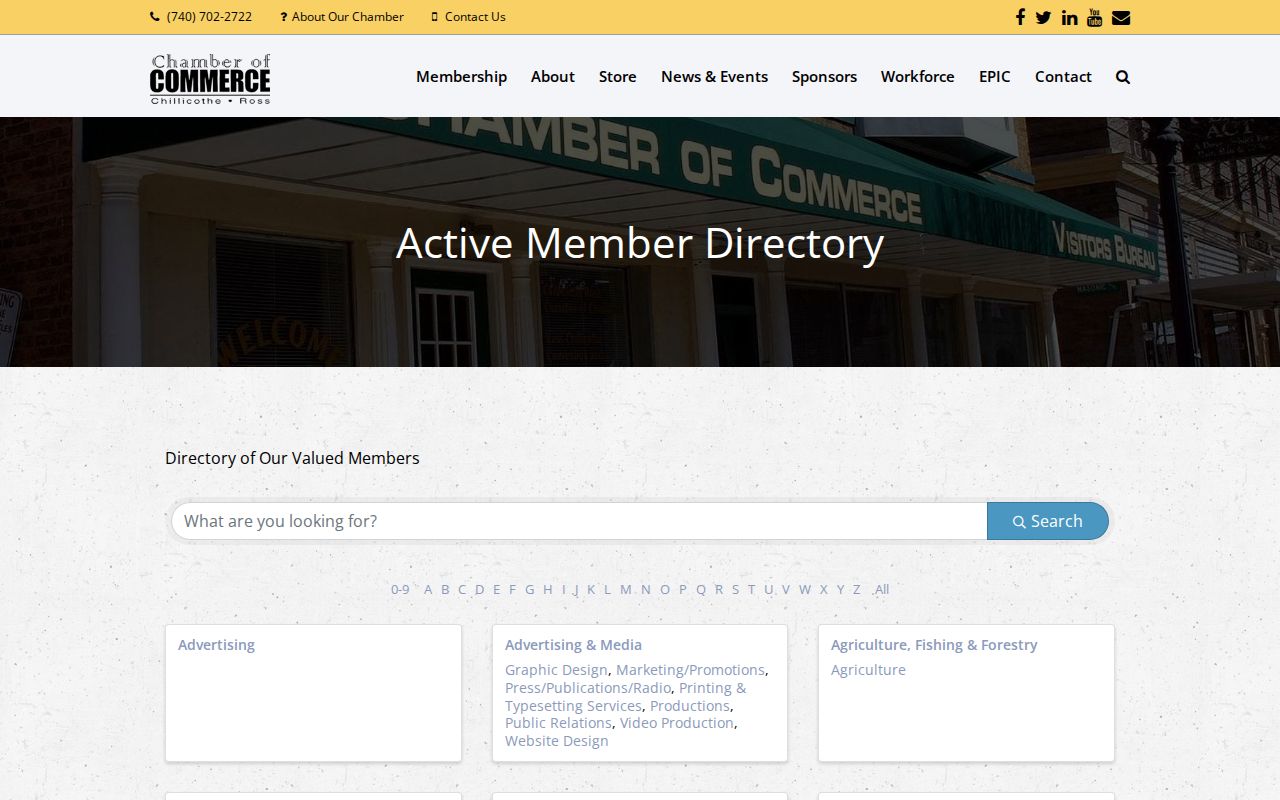
Task: Open the News & Events menu
Action: click(714, 77)
